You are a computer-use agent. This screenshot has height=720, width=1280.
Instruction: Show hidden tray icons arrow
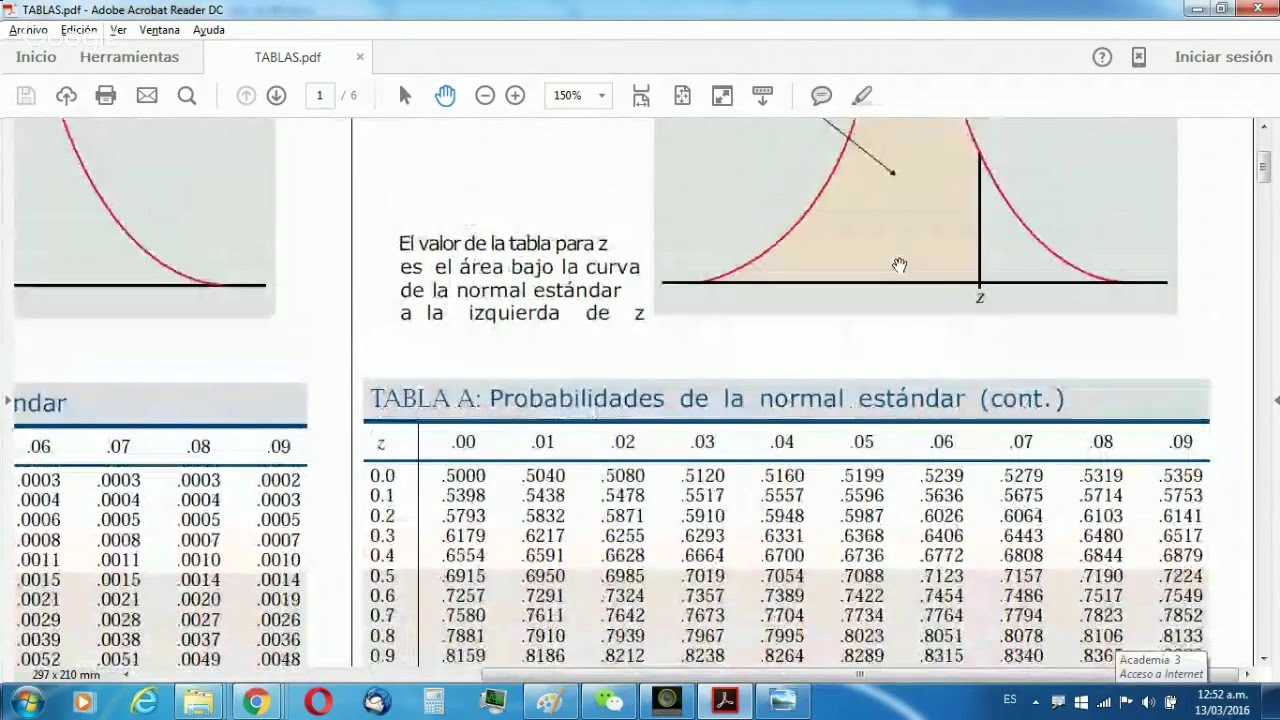1035,702
